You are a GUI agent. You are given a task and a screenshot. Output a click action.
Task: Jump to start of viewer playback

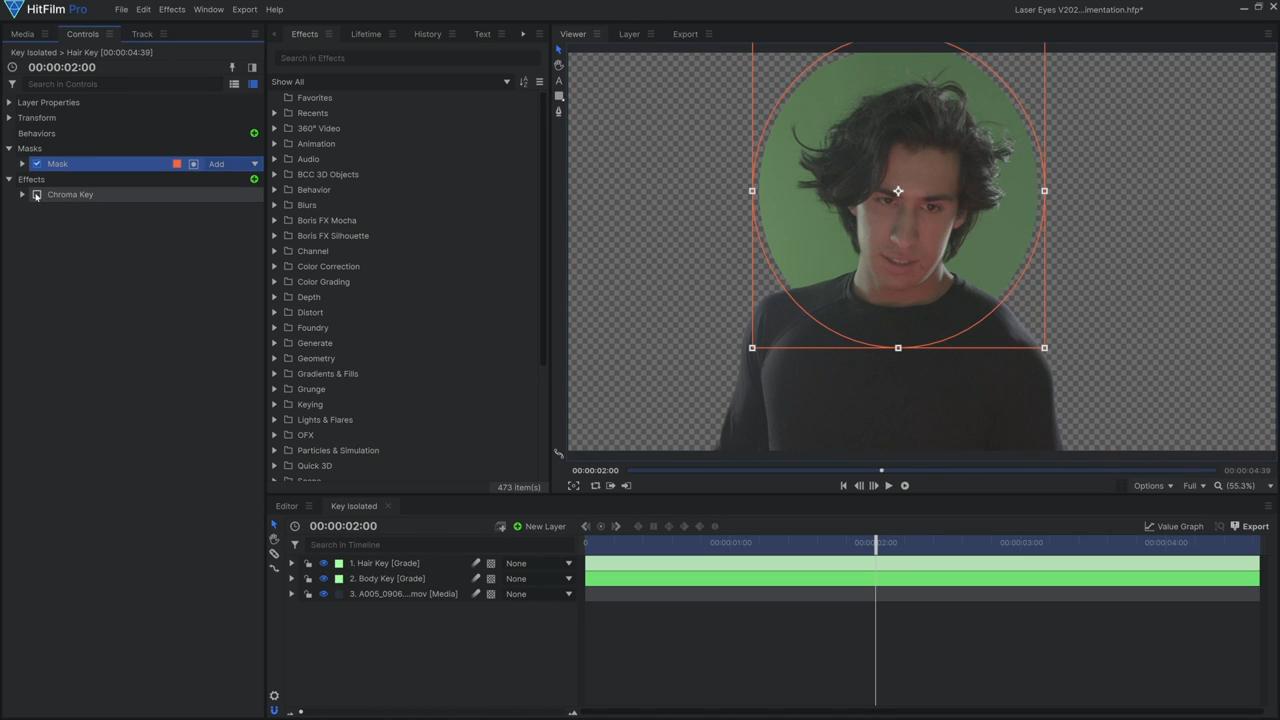tap(843, 486)
